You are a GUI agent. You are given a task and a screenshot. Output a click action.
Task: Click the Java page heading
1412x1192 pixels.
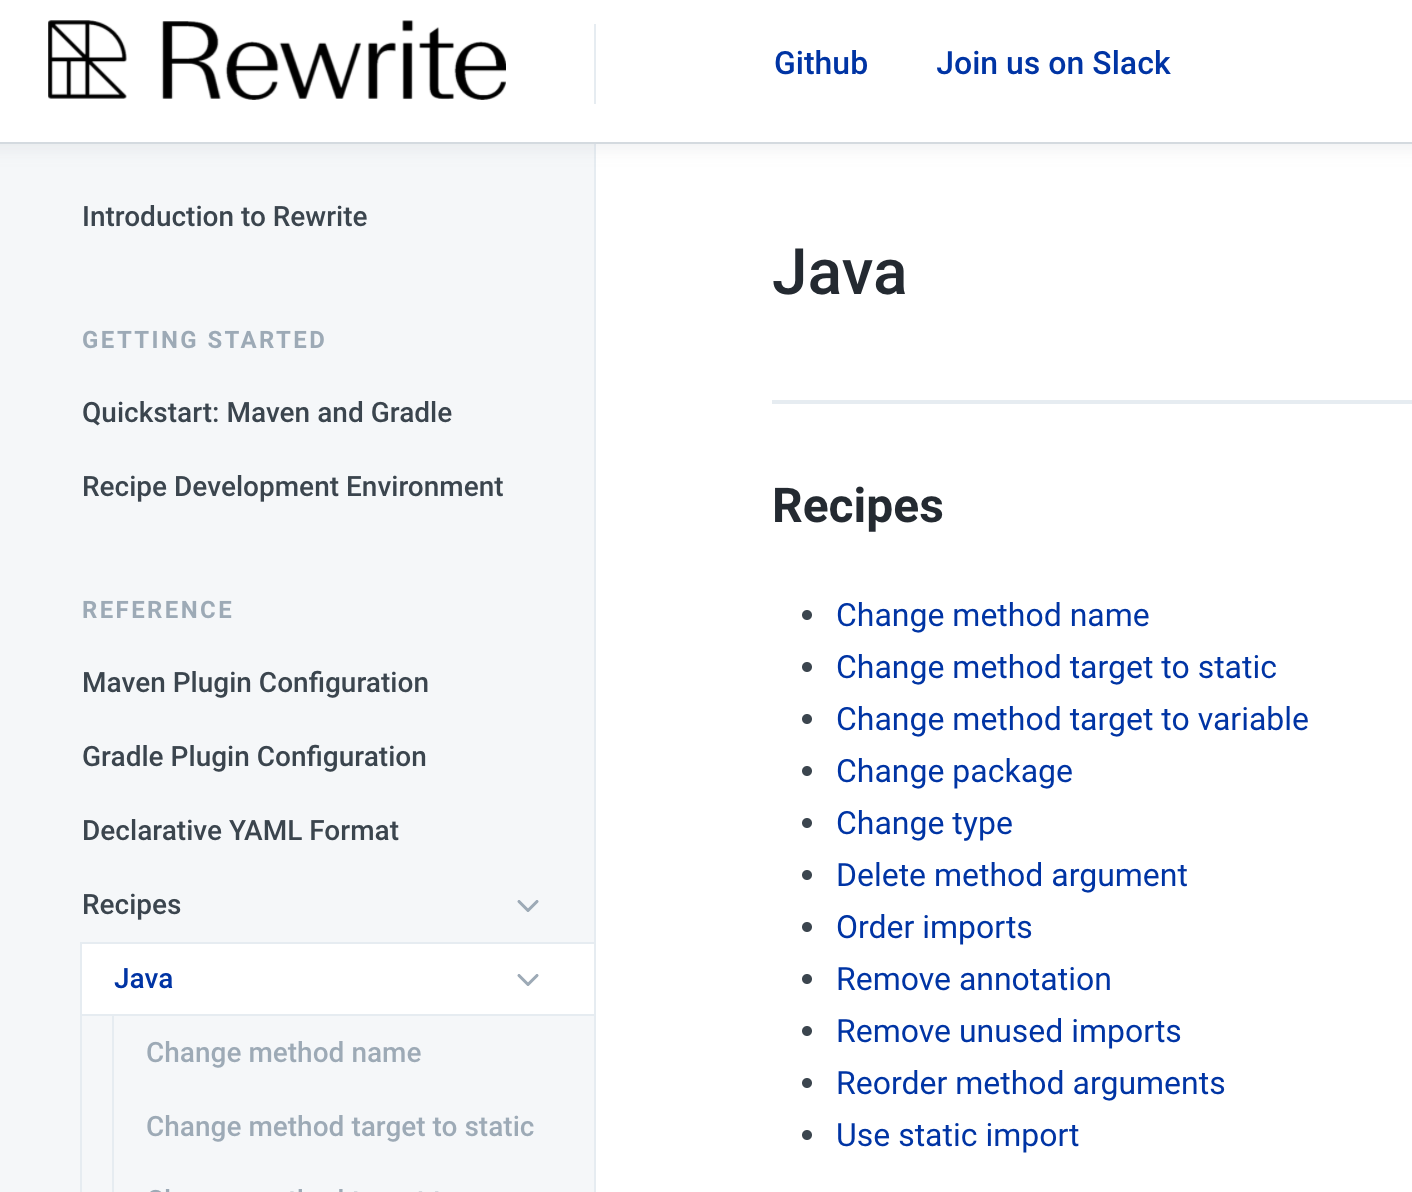pyautogui.click(x=840, y=272)
